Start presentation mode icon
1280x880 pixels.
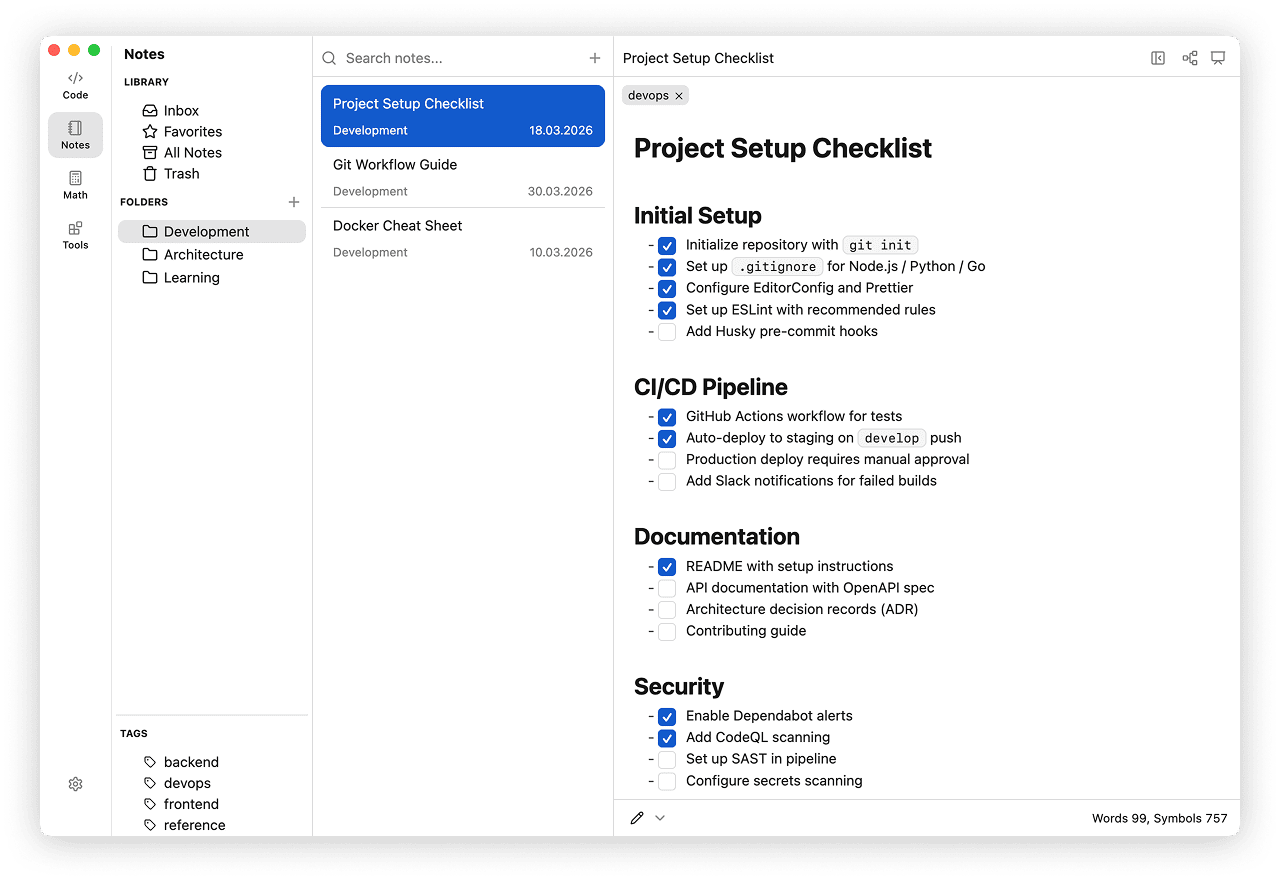click(x=1218, y=58)
